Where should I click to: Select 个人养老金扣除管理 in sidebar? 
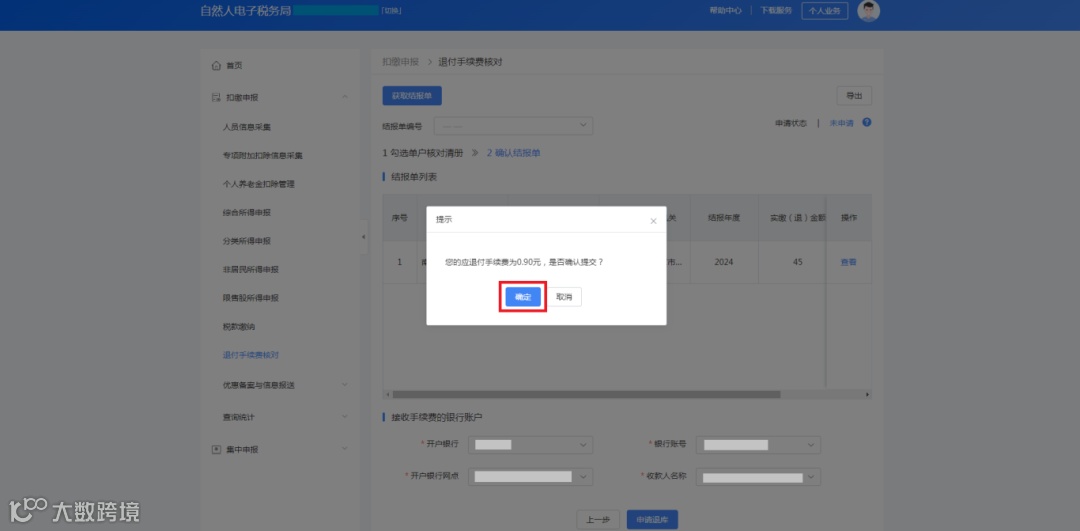[258, 185]
